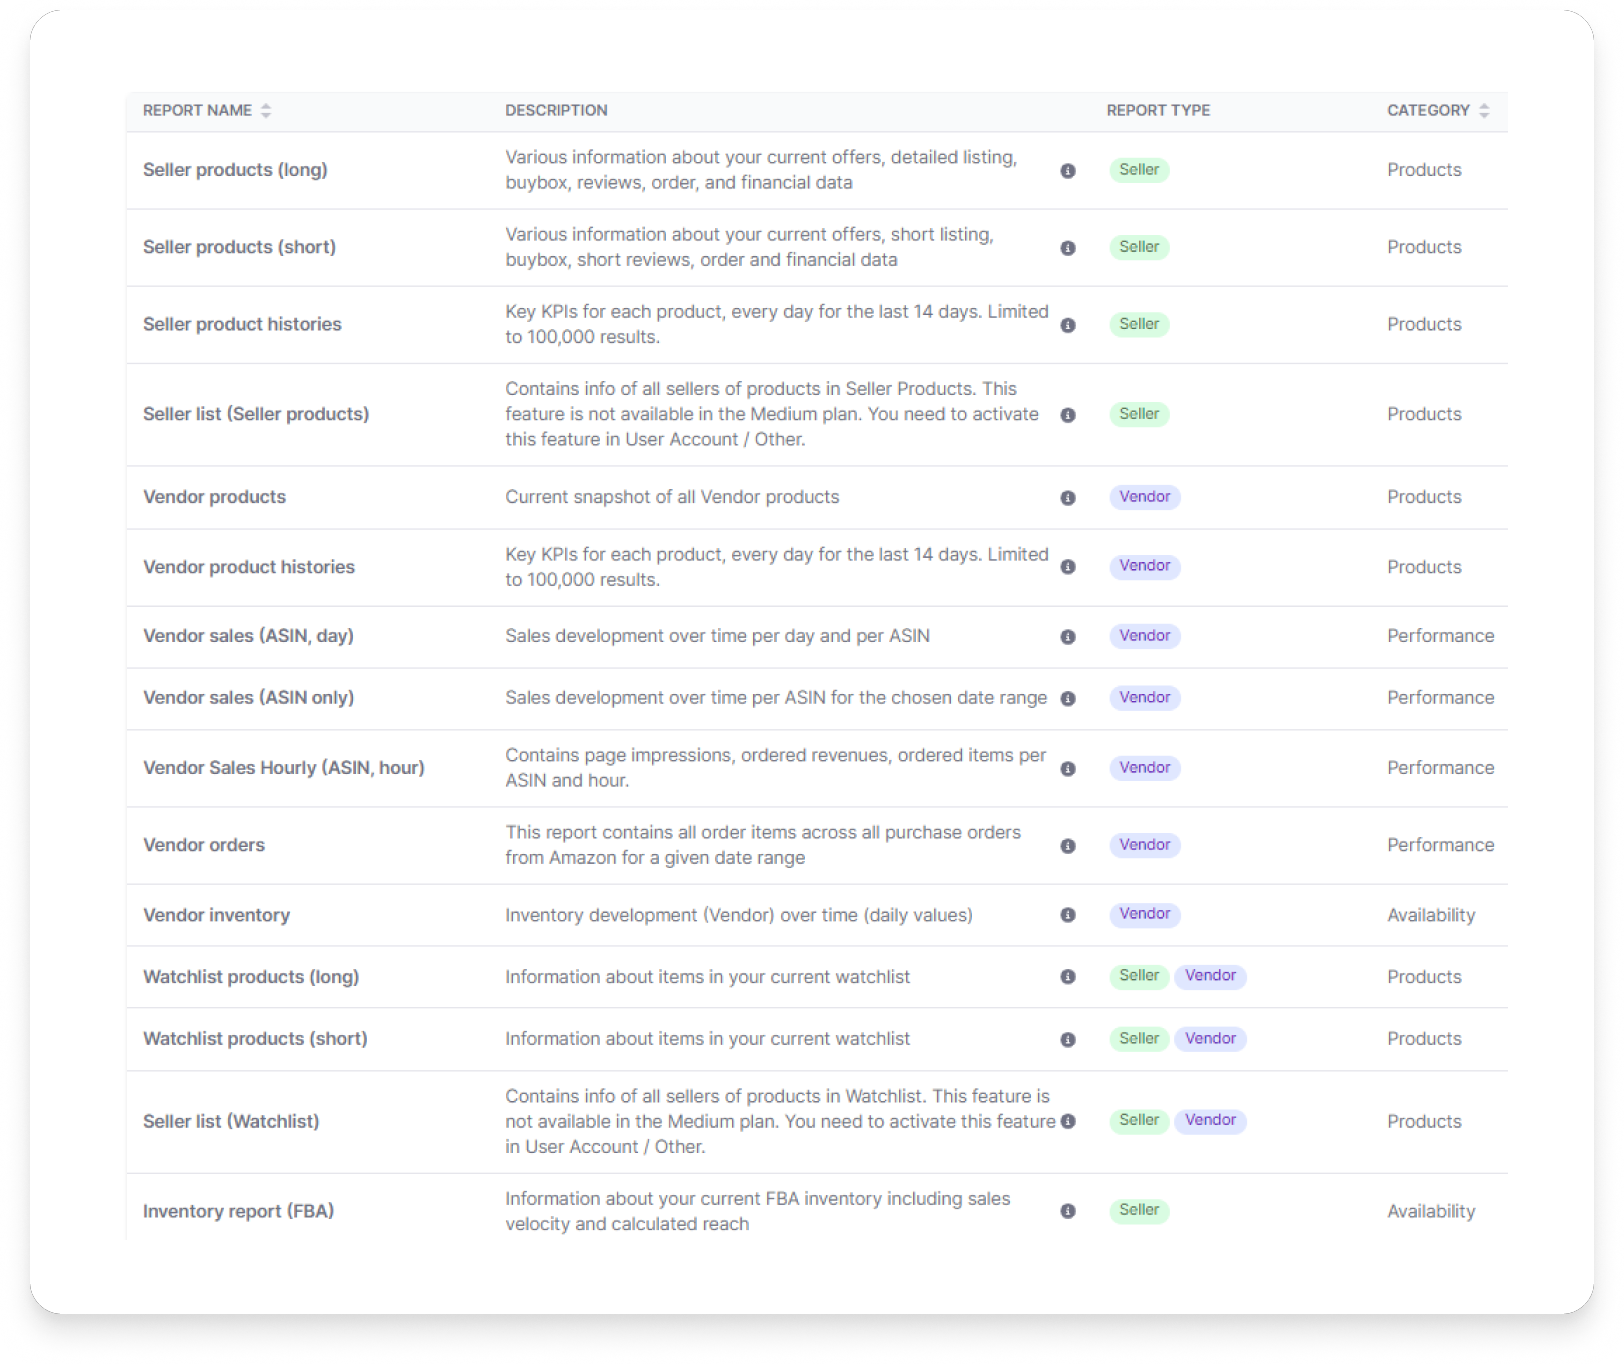This screenshot has width=1624, height=1364.
Task: Open the Seller products (short) report
Action: 239,247
